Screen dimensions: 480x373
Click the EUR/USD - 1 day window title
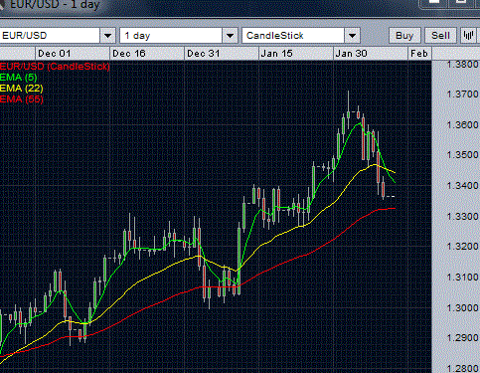pyautogui.click(x=55, y=5)
